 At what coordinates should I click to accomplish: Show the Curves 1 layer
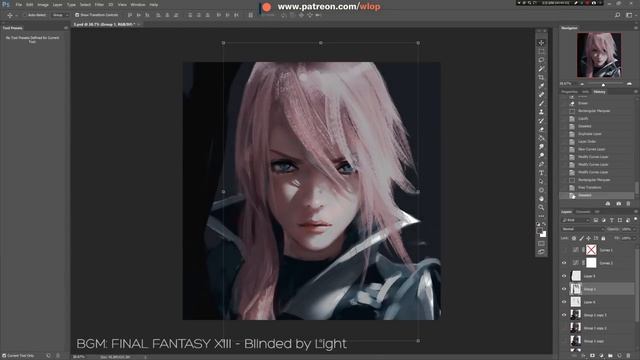click(x=564, y=250)
